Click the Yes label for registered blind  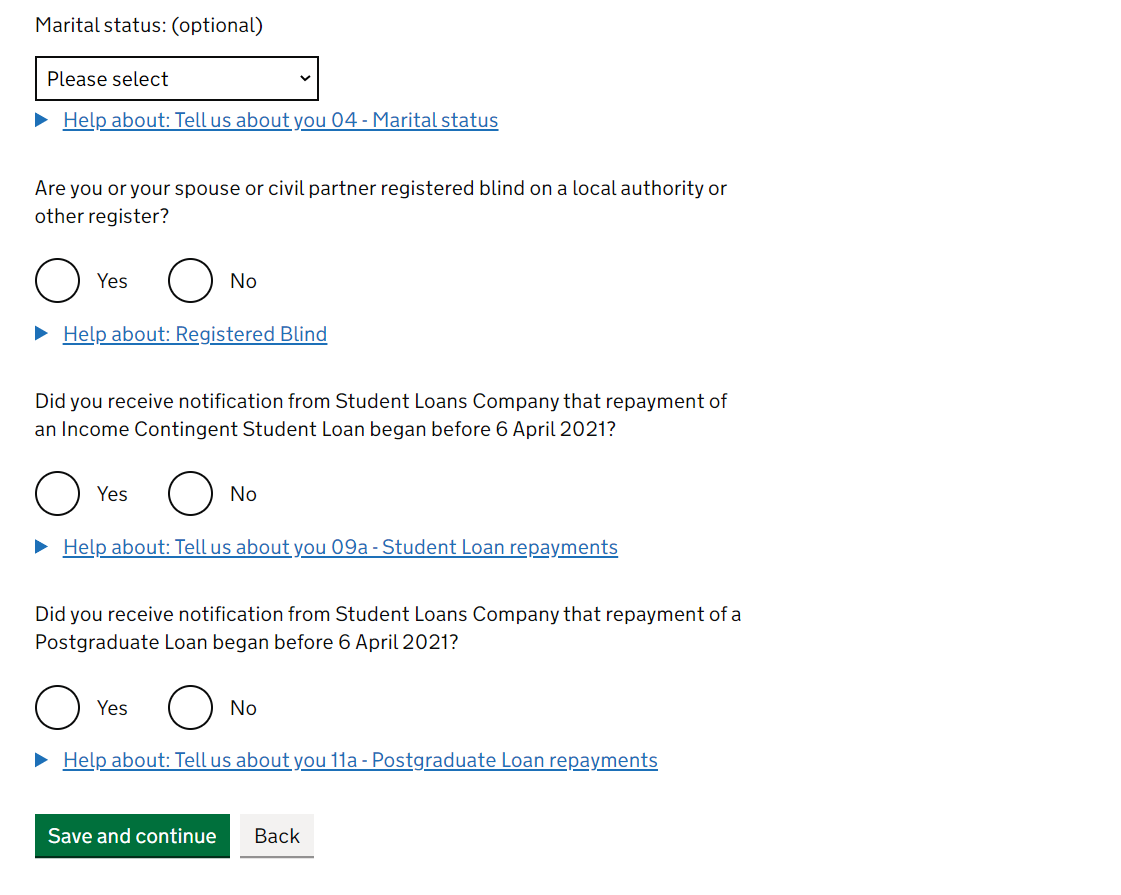pyautogui.click(x=112, y=281)
